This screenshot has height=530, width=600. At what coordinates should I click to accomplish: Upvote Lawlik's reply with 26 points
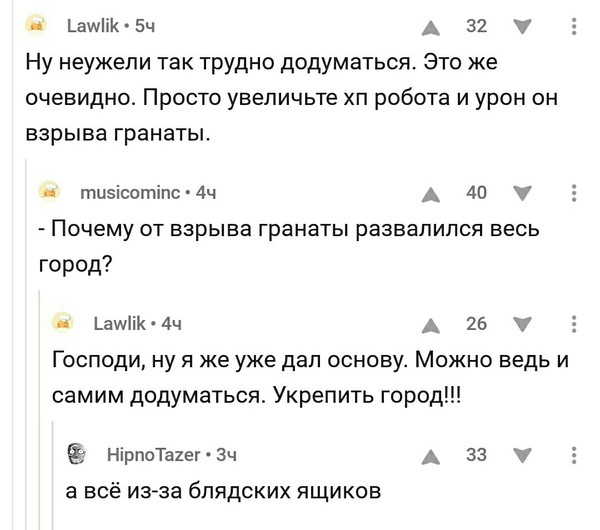(432, 323)
